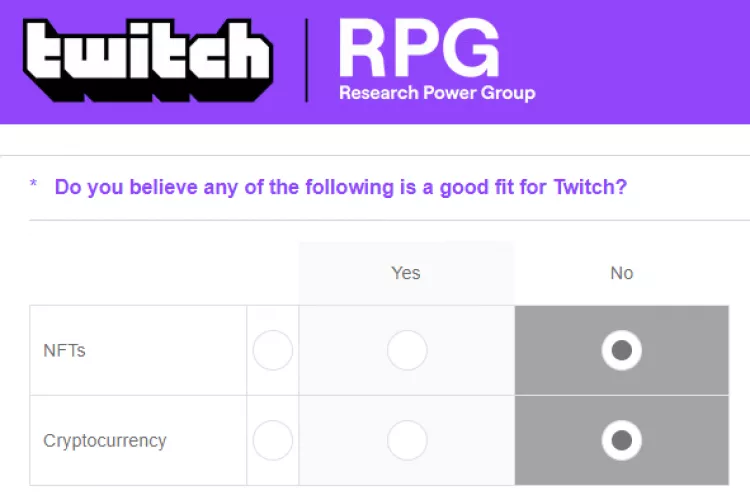Select Yes for Cryptocurrency
The image size is (750, 500).
pyautogui.click(x=407, y=440)
